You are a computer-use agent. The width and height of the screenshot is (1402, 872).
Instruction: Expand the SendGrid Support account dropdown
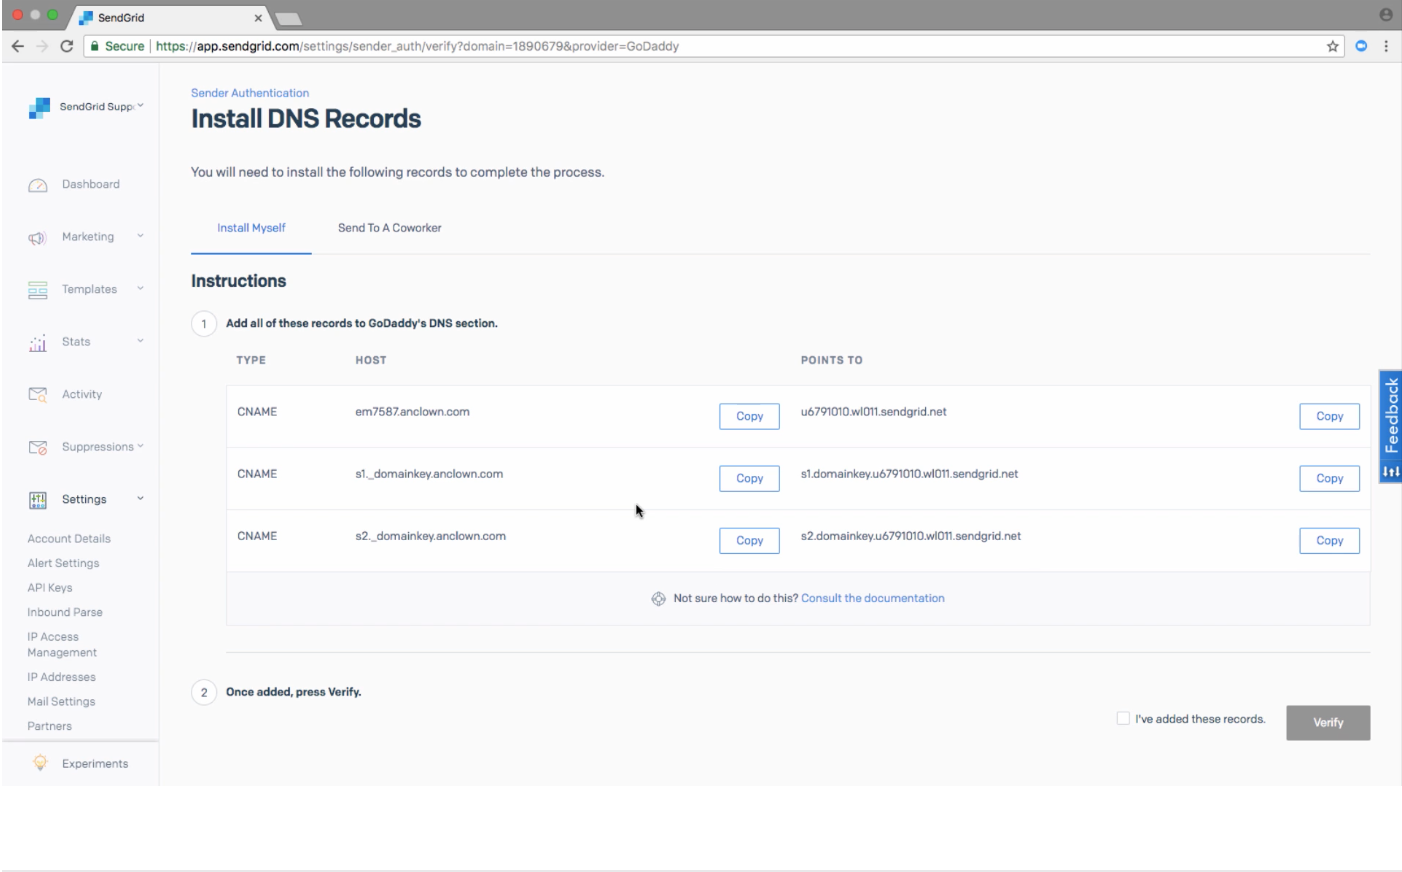click(140, 105)
